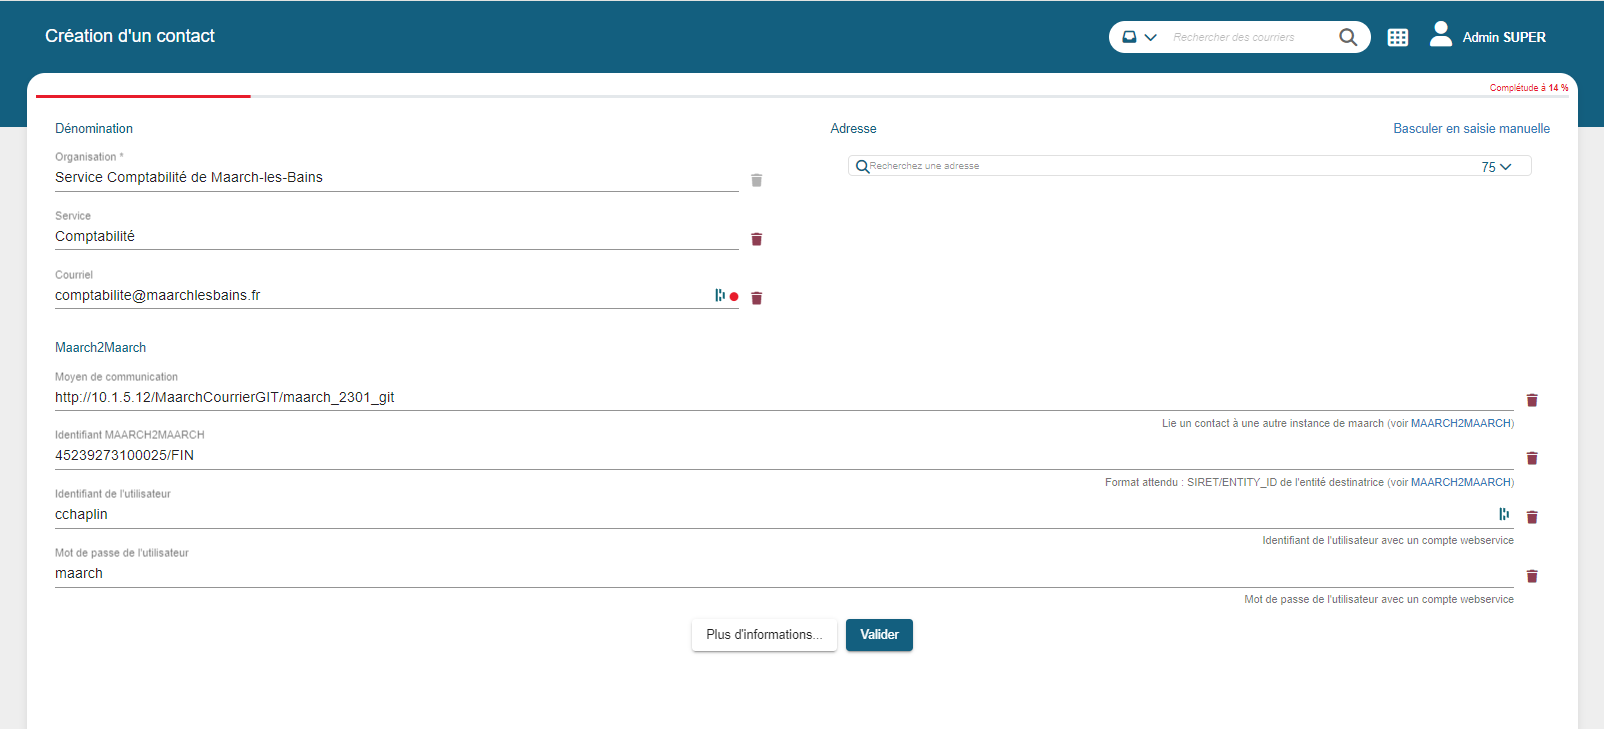Image resolution: width=1604 pixels, height=729 pixels.
Task: Click the Organisation input field
Action: click(395, 178)
